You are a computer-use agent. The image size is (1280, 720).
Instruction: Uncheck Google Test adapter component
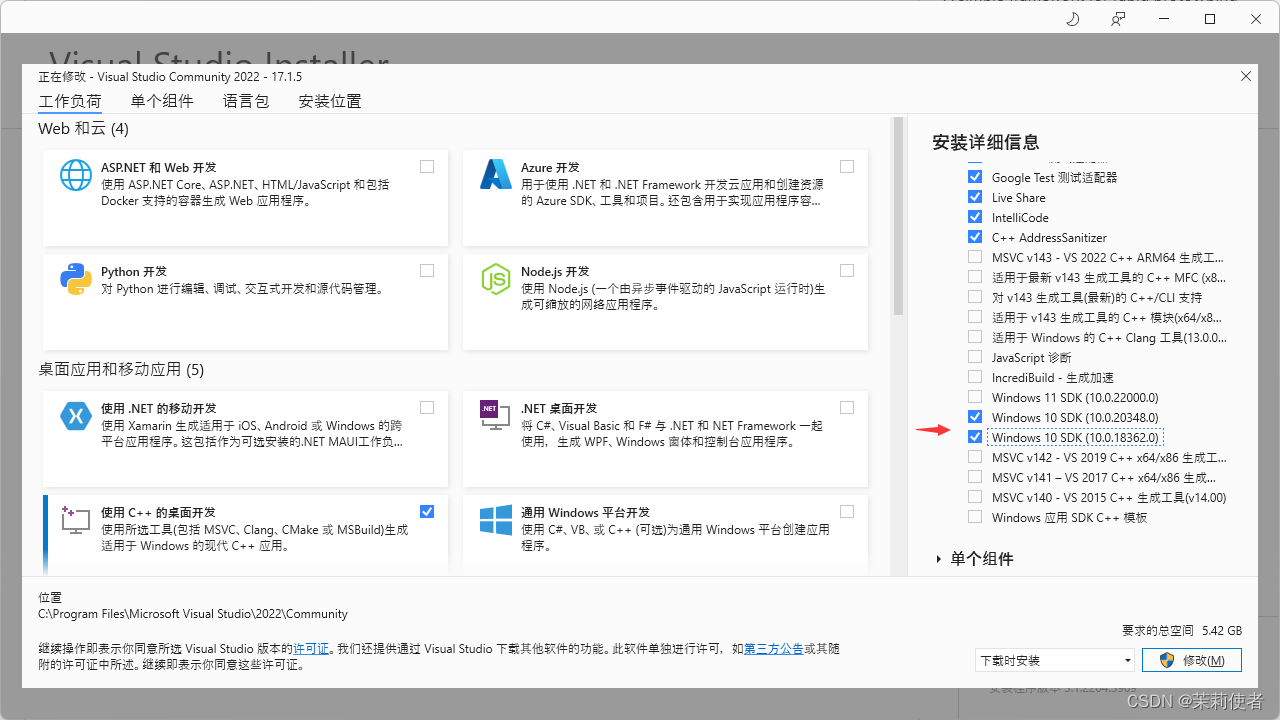975,177
